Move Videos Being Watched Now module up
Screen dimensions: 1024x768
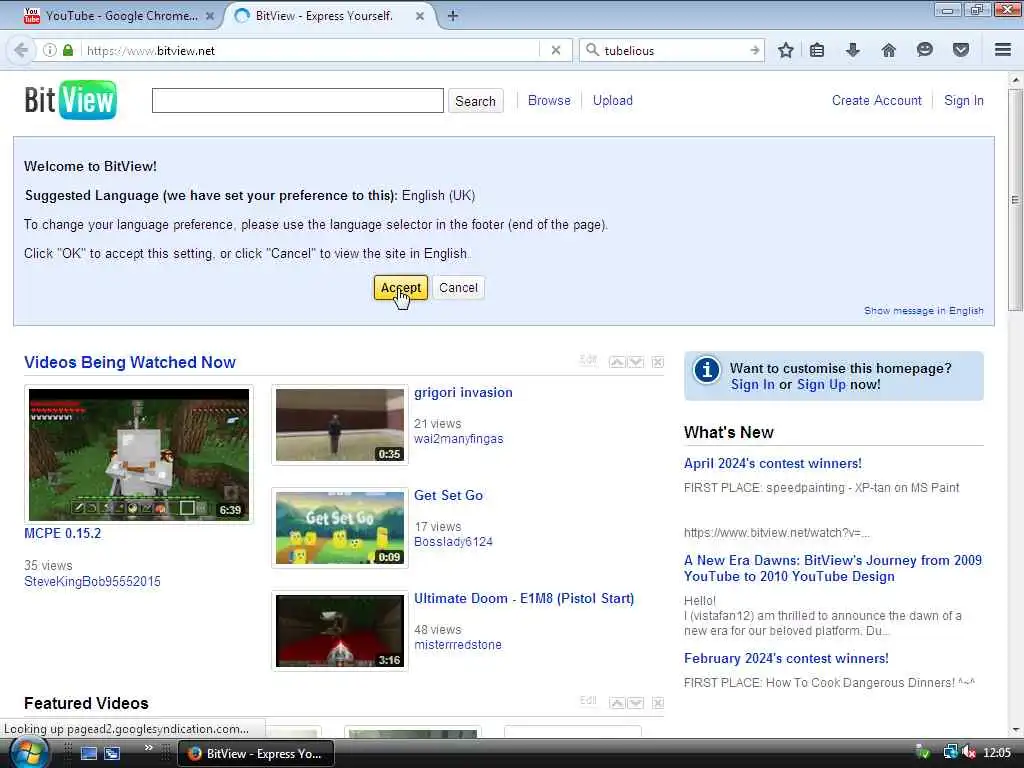pyautogui.click(x=617, y=362)
